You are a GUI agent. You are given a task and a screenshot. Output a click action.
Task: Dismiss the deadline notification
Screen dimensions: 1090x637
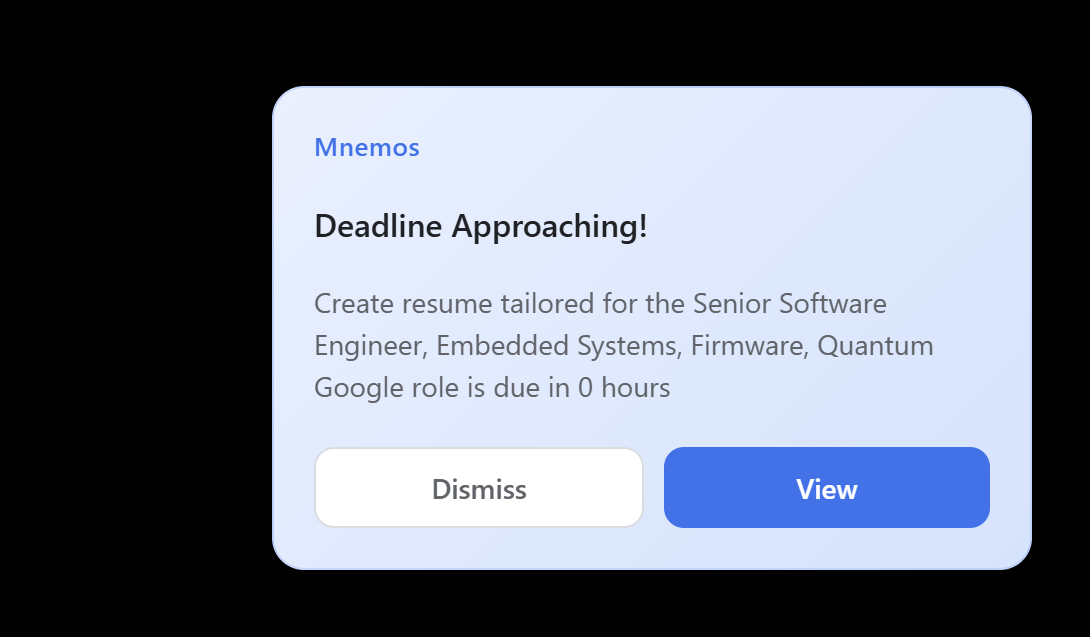pos(478,487)
